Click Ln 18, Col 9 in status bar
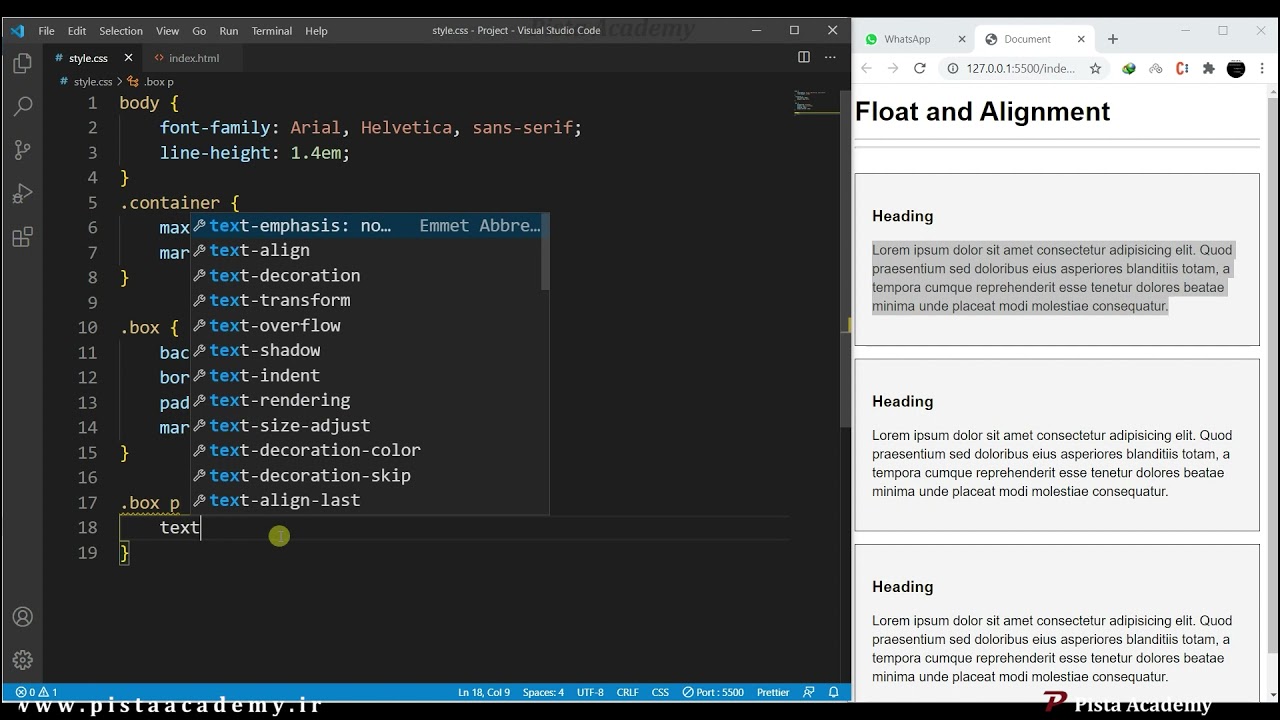Screen dimensions: 1280x720 [484, 692]
